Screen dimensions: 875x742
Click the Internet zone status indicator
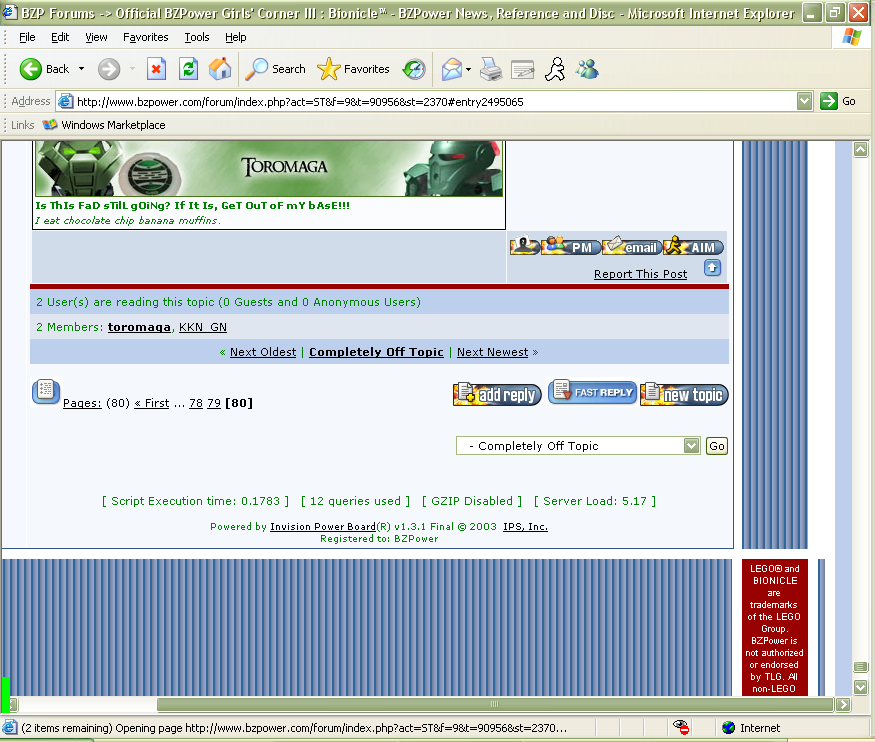[x=751, y=727]
